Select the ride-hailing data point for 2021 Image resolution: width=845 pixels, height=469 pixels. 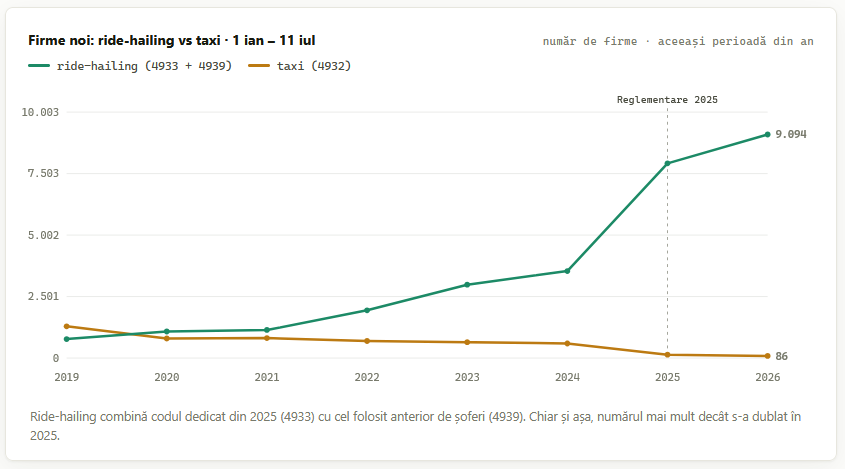[267, 330]
